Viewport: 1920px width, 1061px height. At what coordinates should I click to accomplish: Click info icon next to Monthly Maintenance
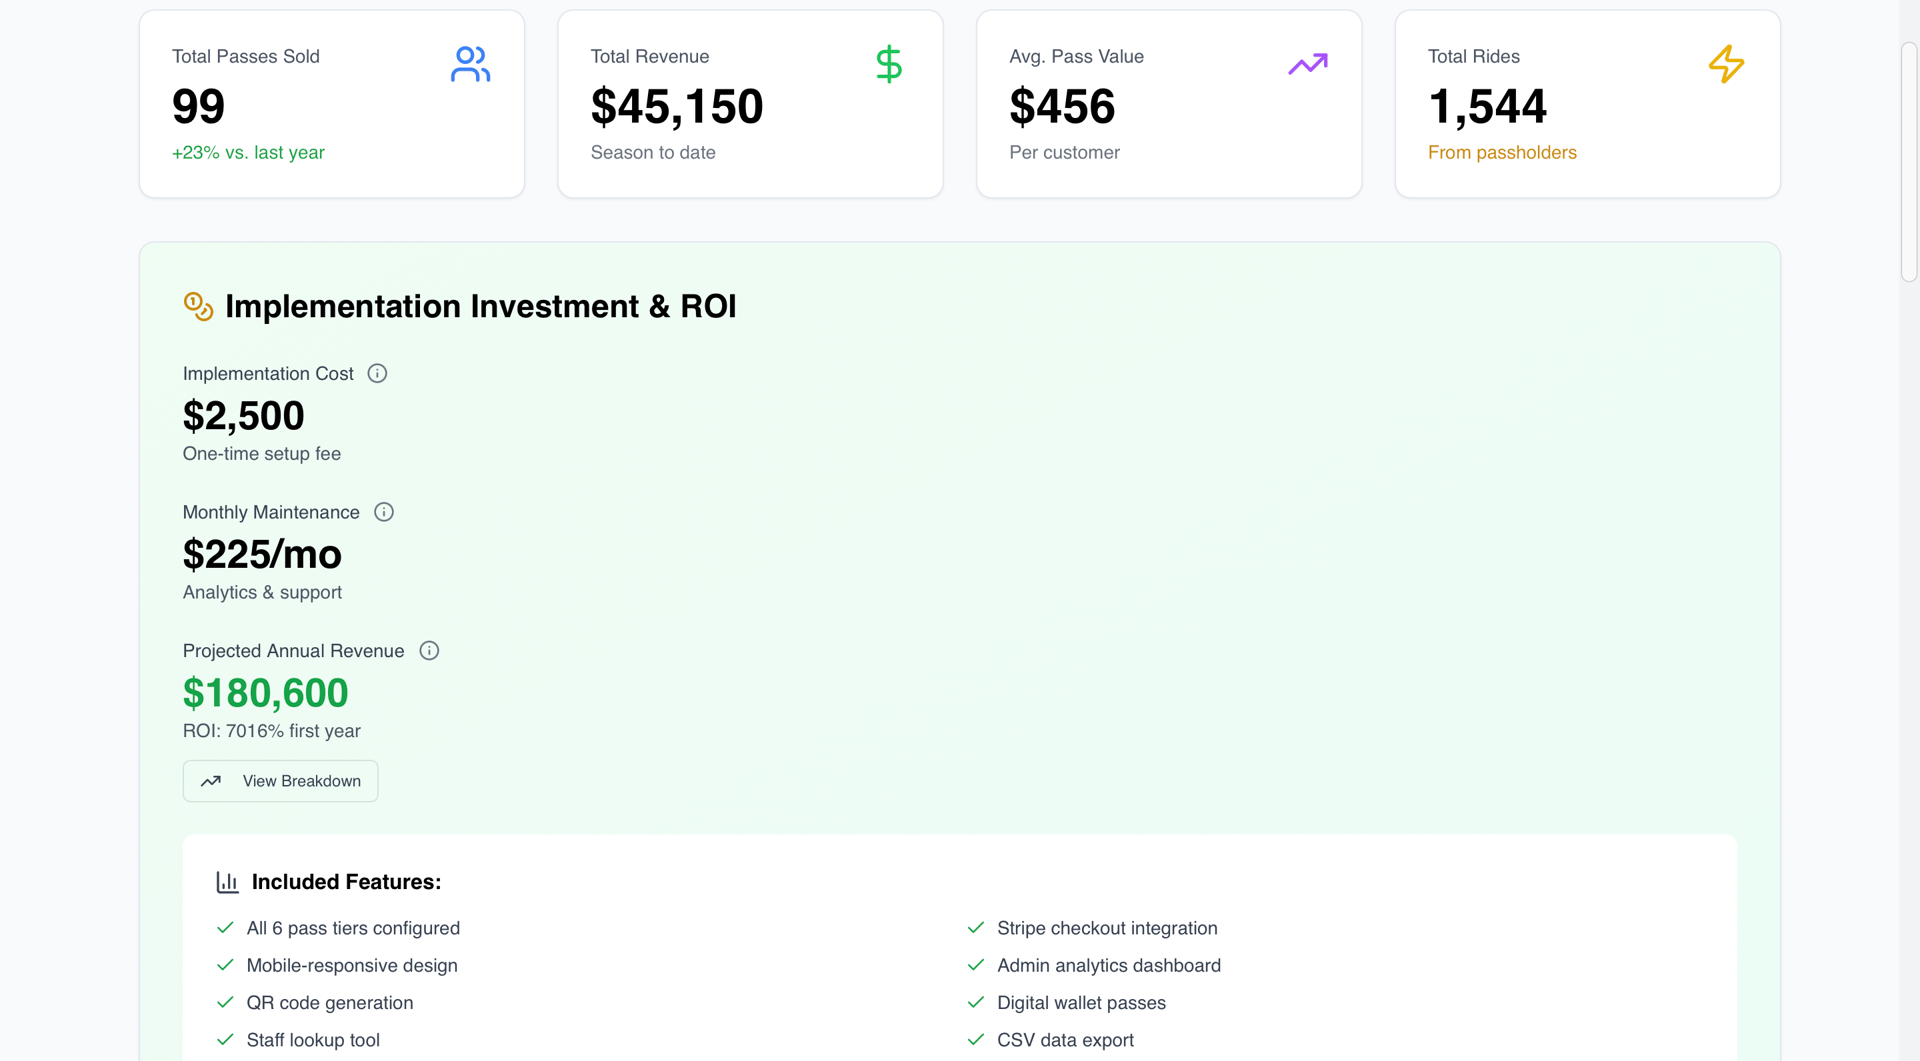point(384,512)
